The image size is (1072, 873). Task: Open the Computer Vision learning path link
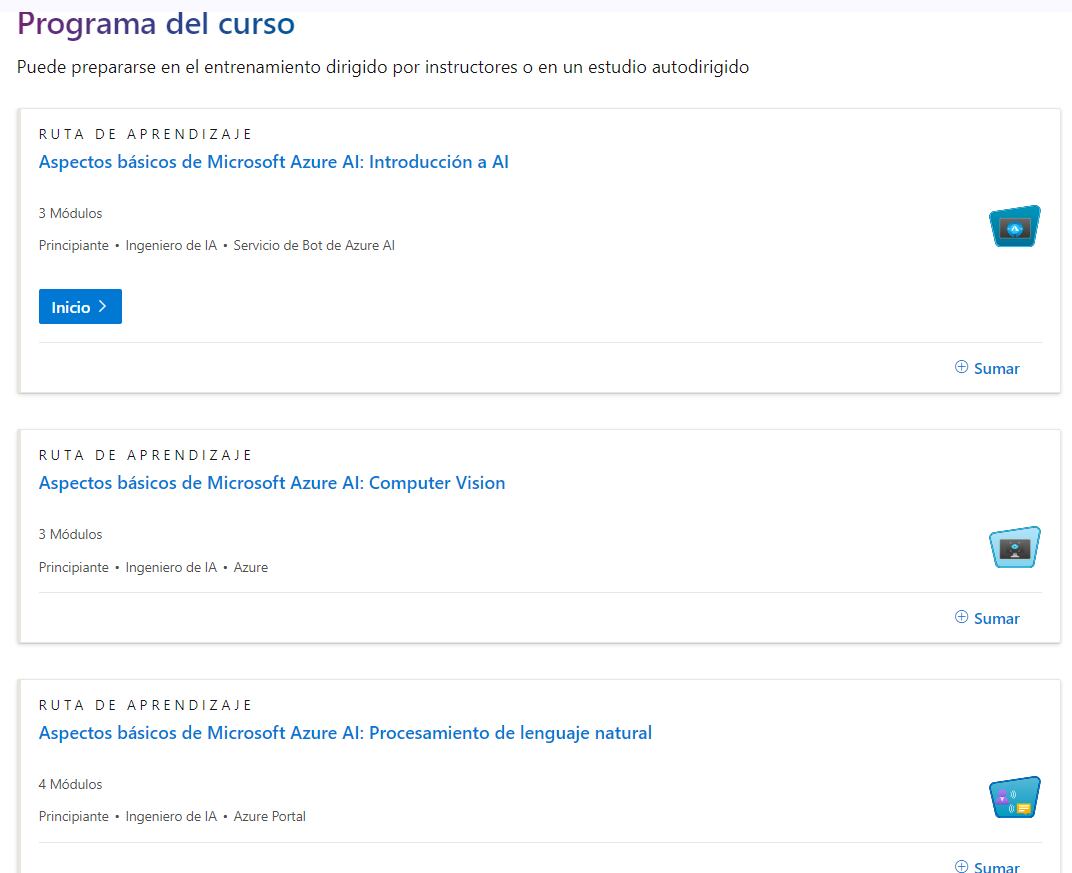click(x=272, y=483)
